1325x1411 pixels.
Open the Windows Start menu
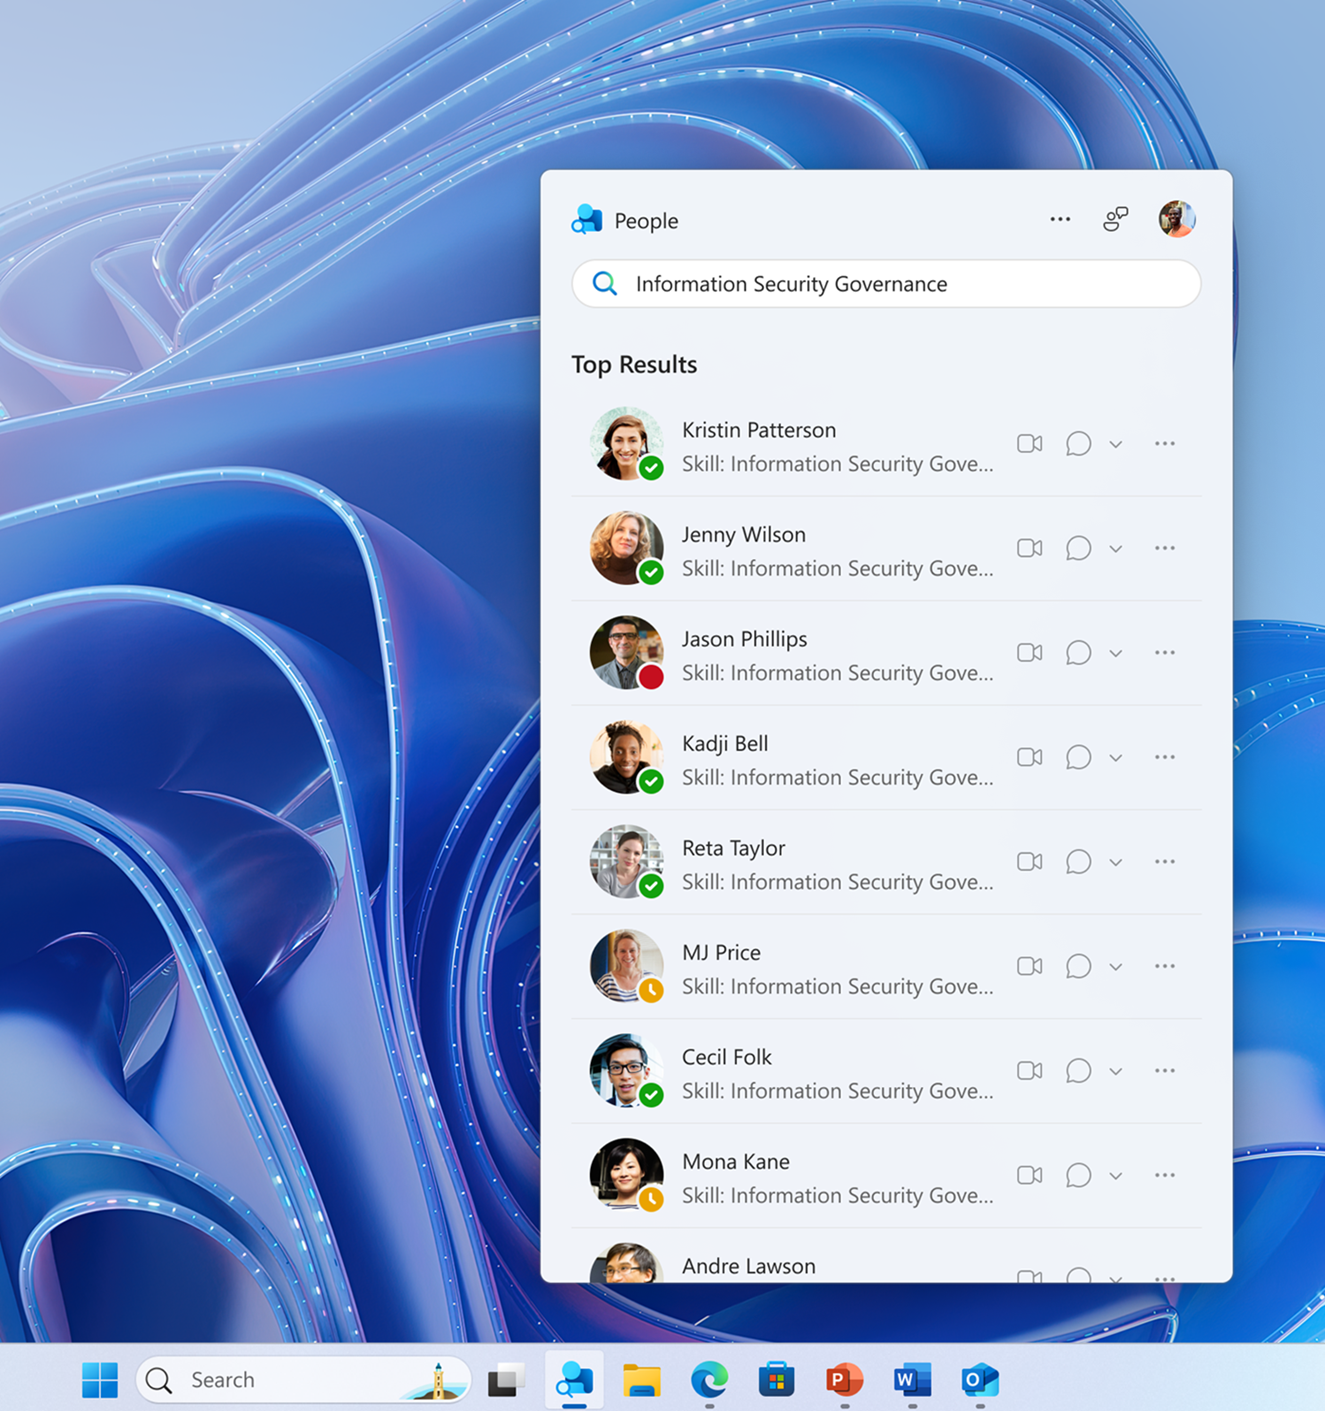(100, 1380)
